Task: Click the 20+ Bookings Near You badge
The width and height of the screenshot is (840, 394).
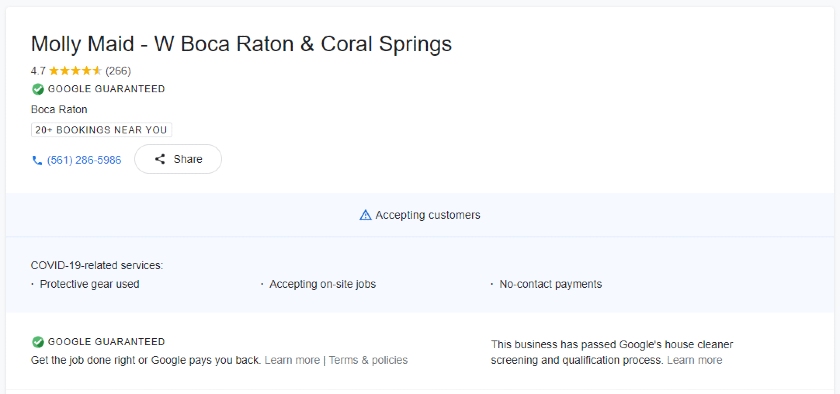Action: click(x=101, y=130)
